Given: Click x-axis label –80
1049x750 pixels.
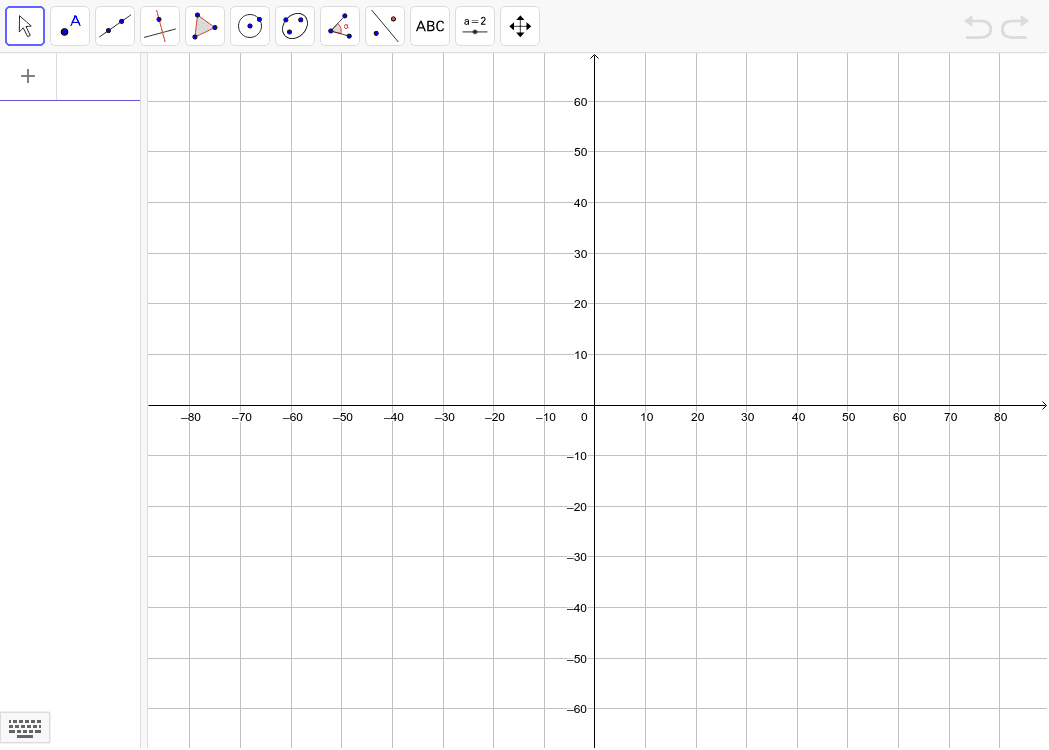Looking at the screenshot, I should click(191, 417).
